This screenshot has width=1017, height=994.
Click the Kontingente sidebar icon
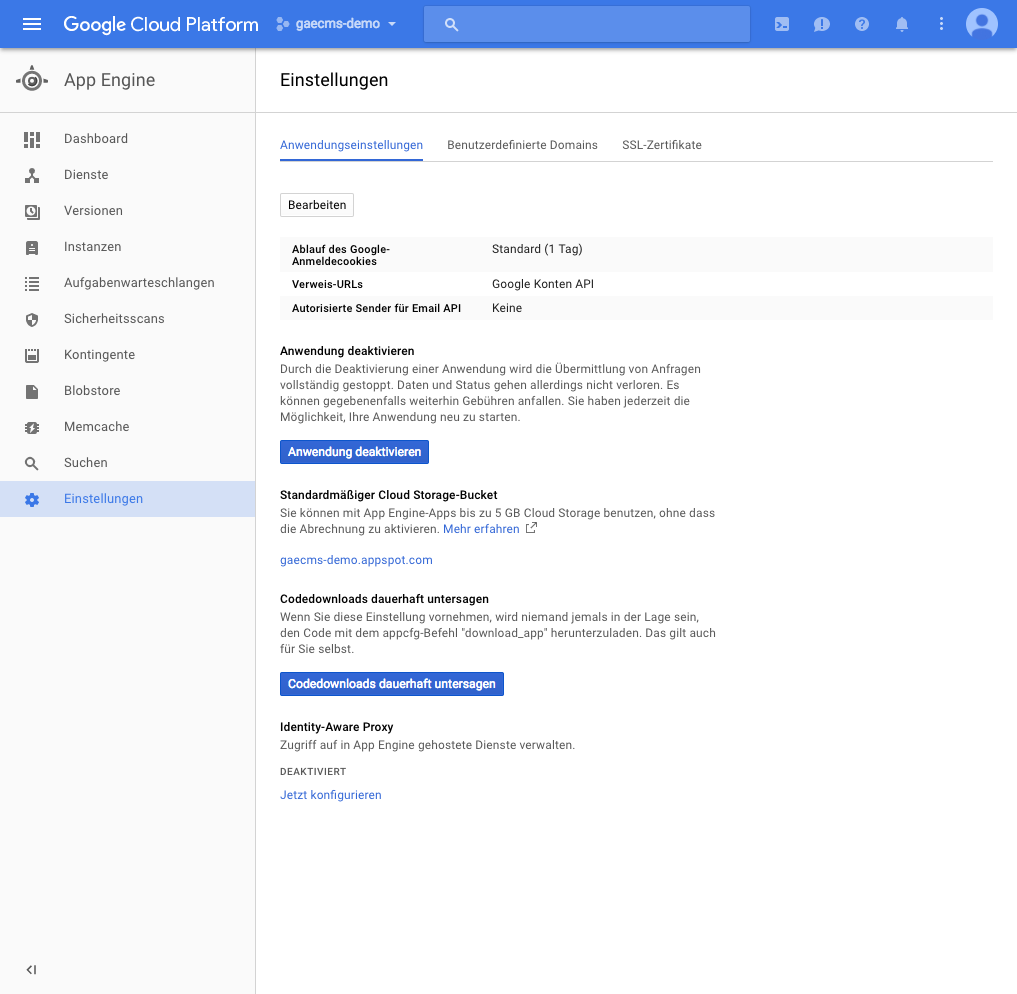tap(32, 355)
